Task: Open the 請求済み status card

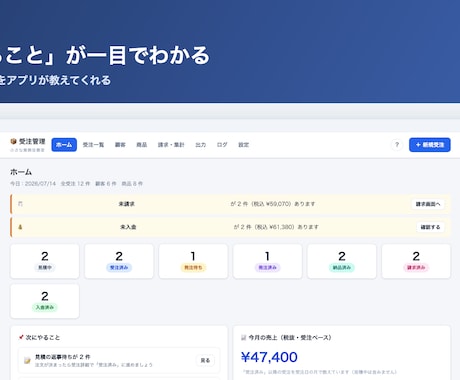Action: click(x=416, y=261)
